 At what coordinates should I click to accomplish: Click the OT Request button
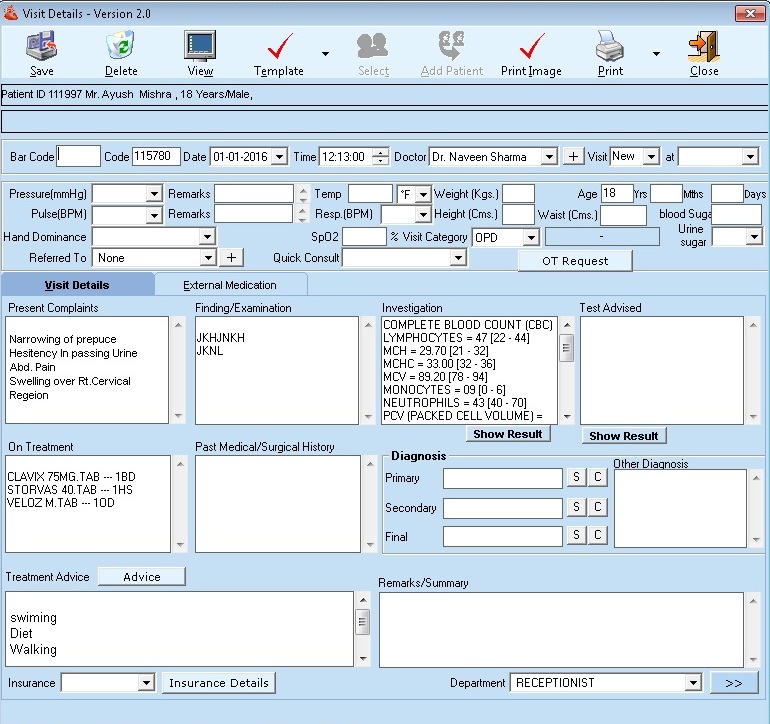575,261
